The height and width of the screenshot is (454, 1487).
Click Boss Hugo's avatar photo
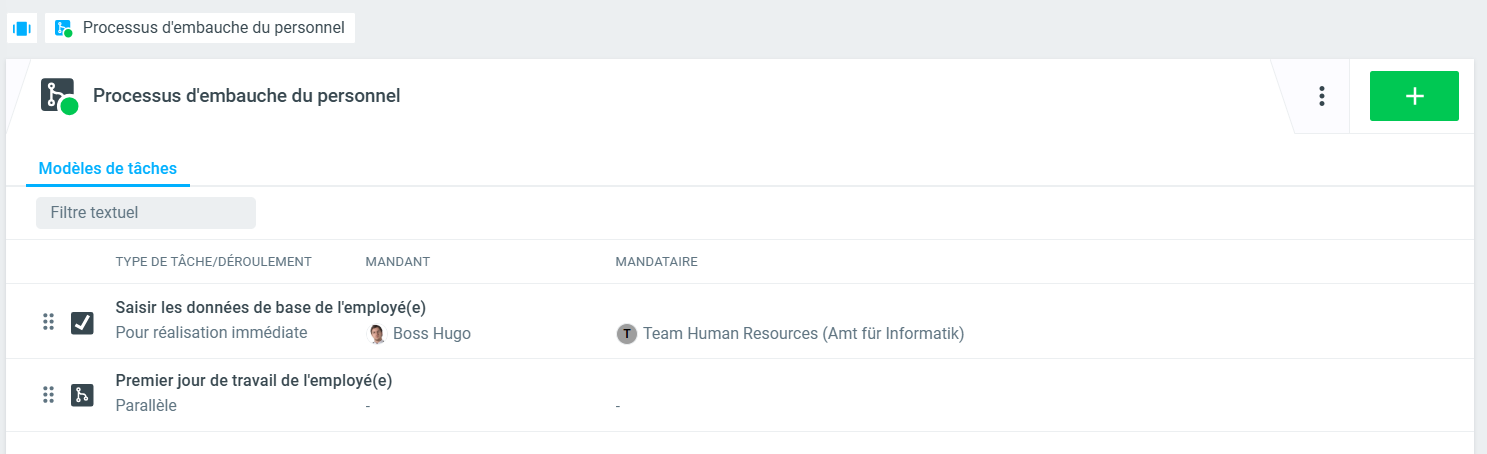pyautogui.click(x=377, y=334)
